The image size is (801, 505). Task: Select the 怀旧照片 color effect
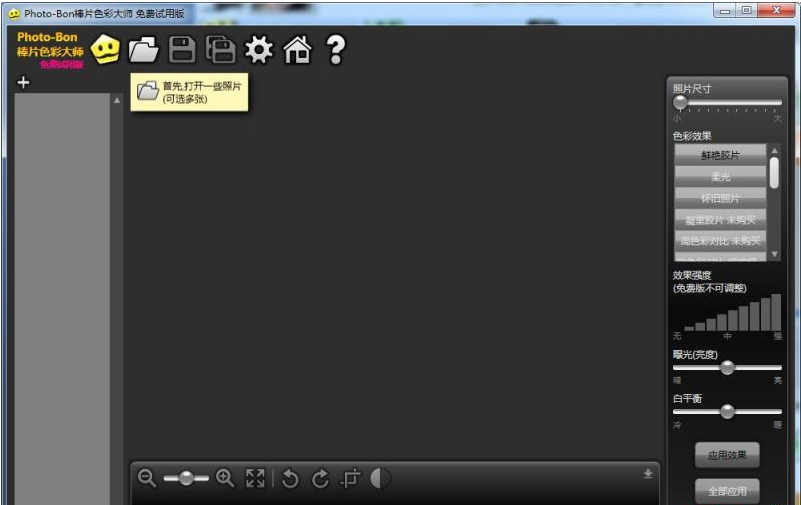click(x=720, y=198)
